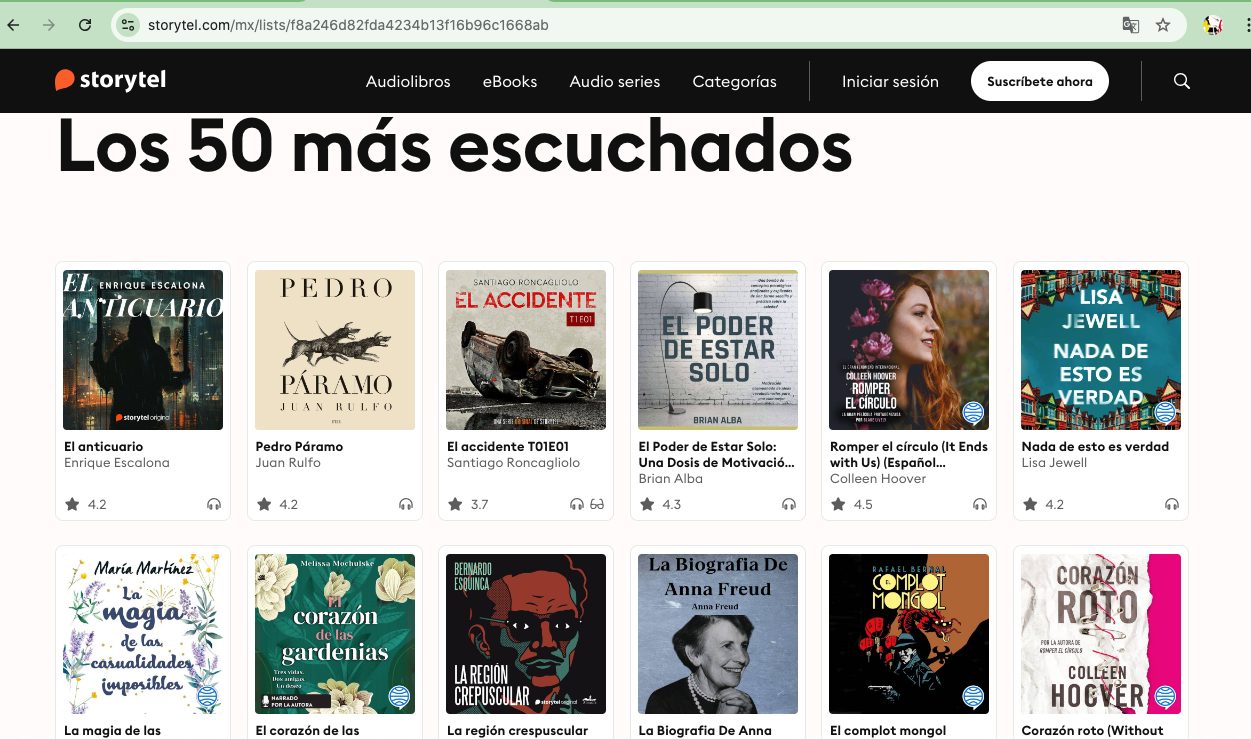This screenshot has width=1251, height=739.
Task: Open the Pedro Páramo cover thumbnail
Action: (335, 350)
